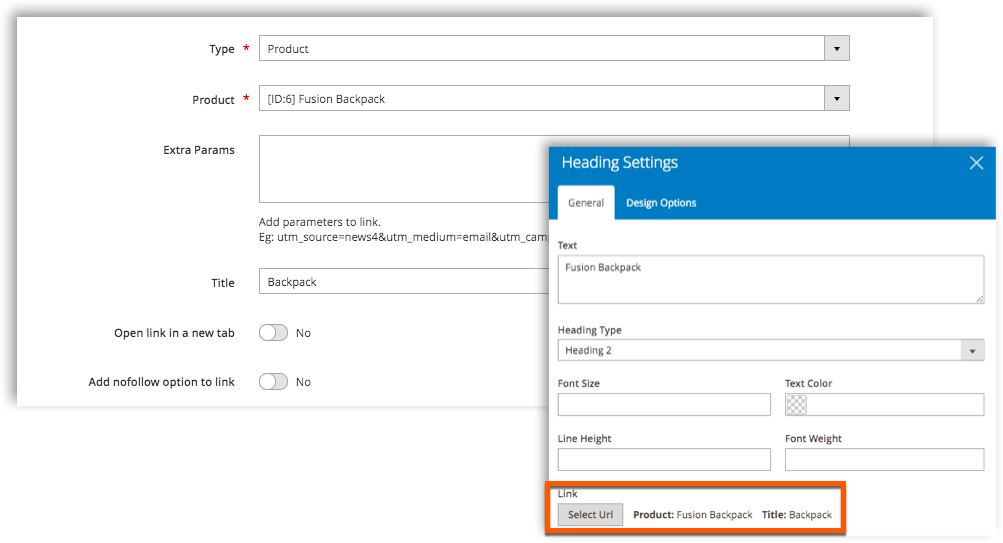
Task: Click the Line Height input field
Action: 664,459
